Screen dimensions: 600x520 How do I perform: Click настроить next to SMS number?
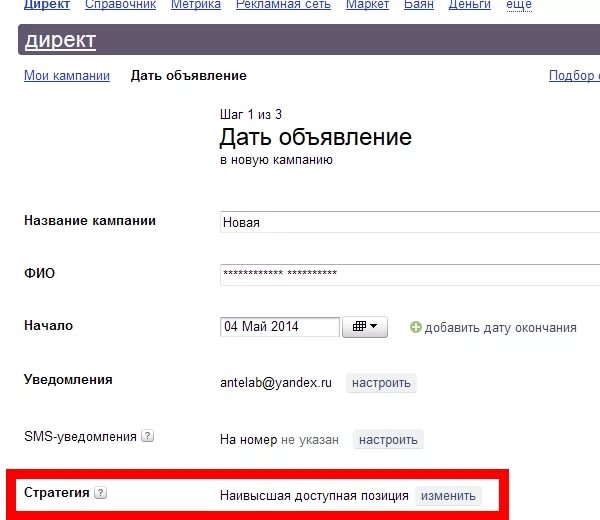pos(388,440)
